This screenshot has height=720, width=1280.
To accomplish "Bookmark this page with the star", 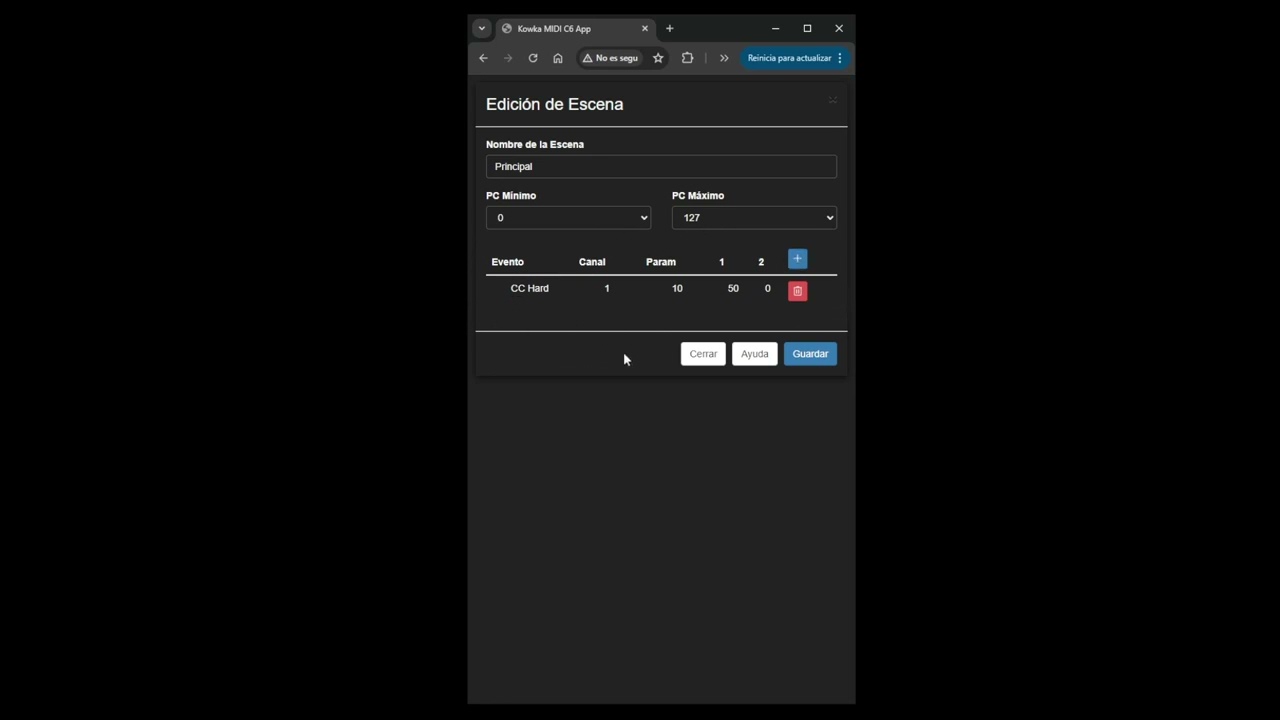I will 658,58.
